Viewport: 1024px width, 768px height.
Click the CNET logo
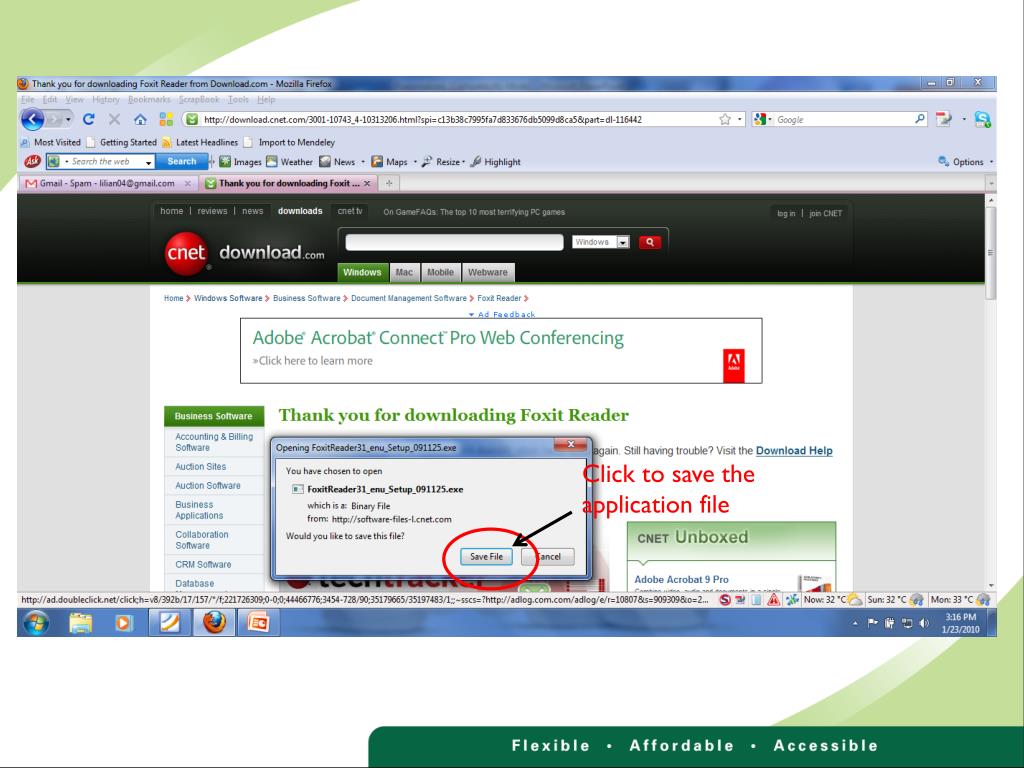pos(186,253)
